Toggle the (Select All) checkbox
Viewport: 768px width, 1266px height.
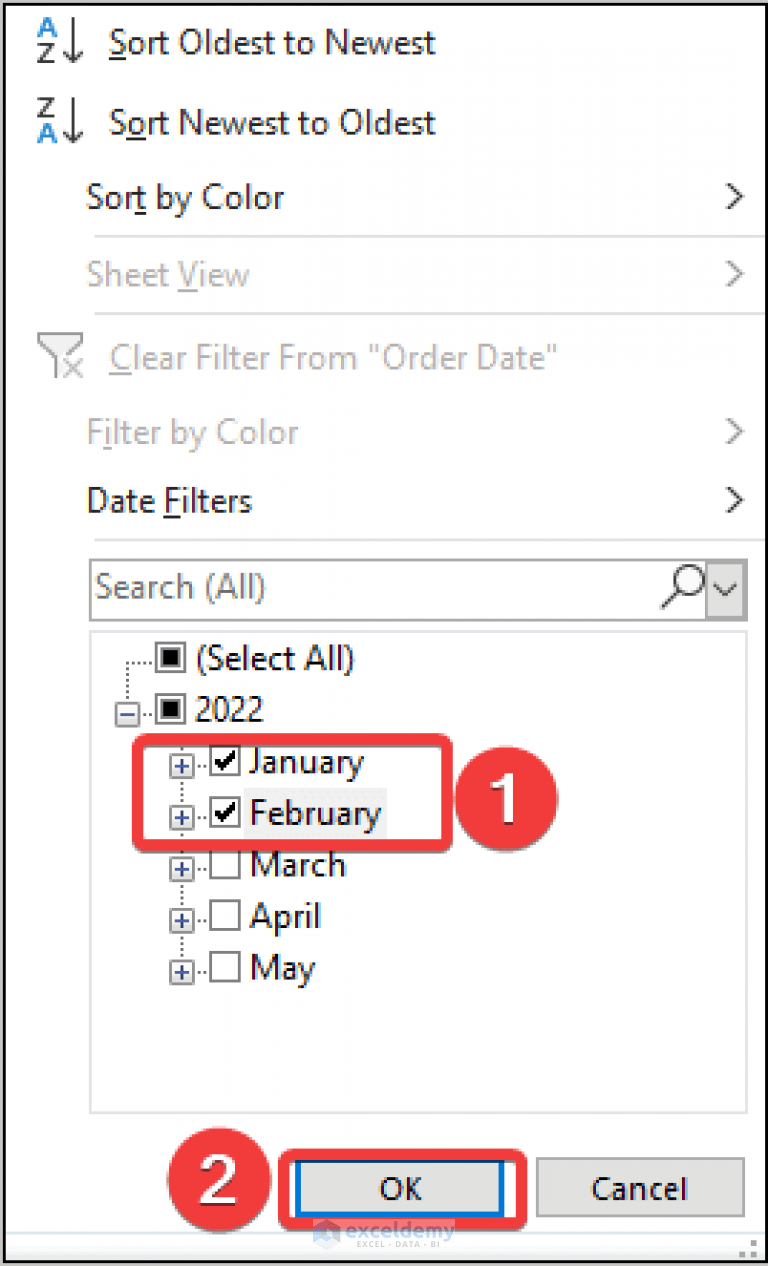coord(170,658)
